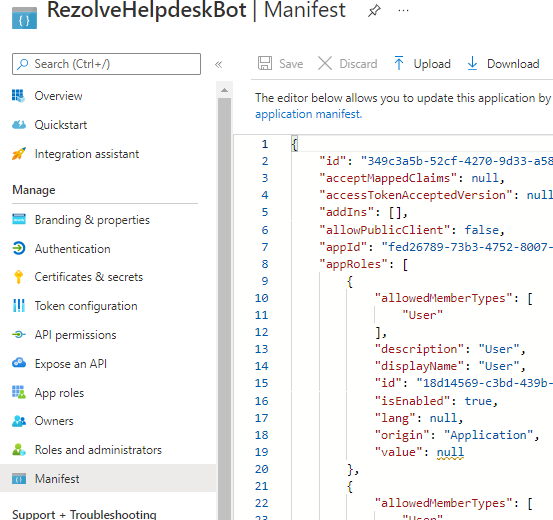Click the sidebar scrollbar up arrow
This screenshot has height=520, width=553.
[224, 90]
